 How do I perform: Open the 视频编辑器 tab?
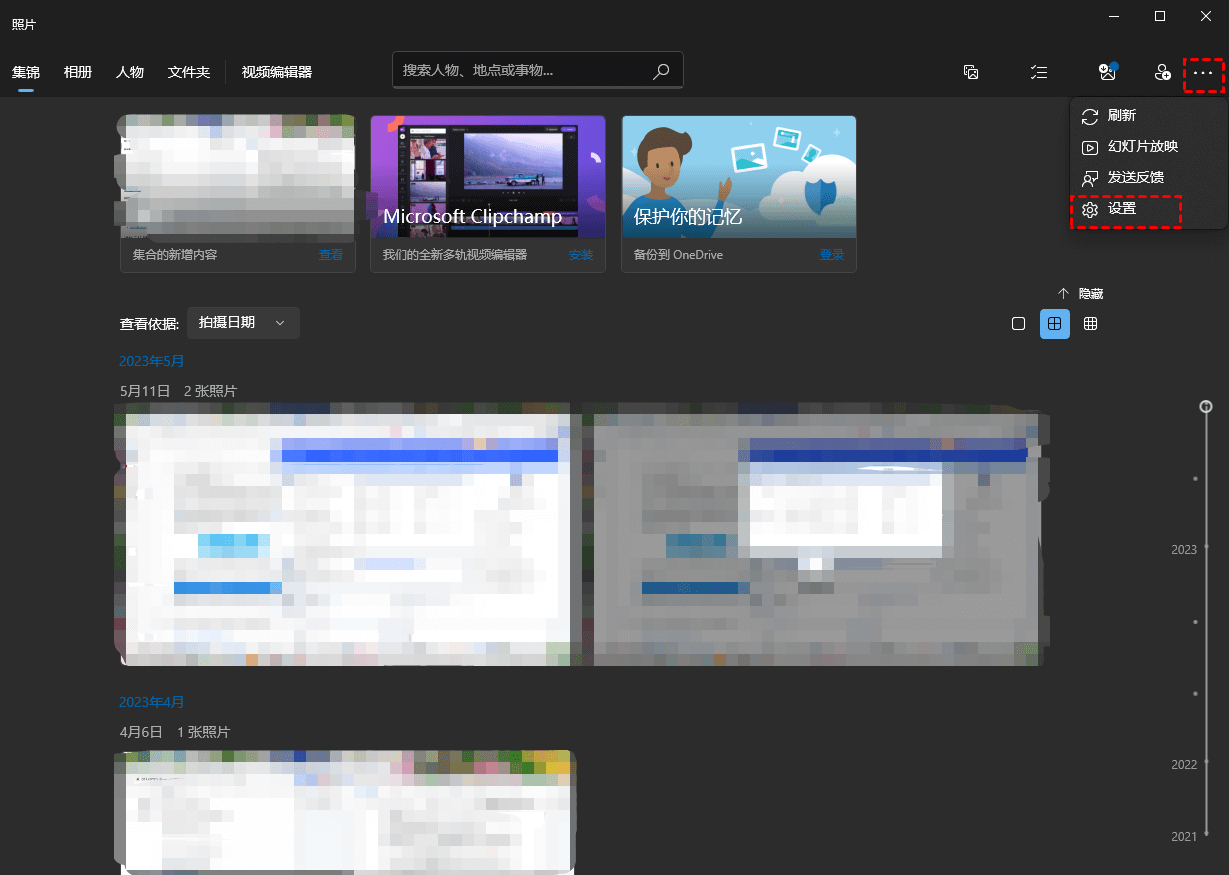(x=277, y=72)
